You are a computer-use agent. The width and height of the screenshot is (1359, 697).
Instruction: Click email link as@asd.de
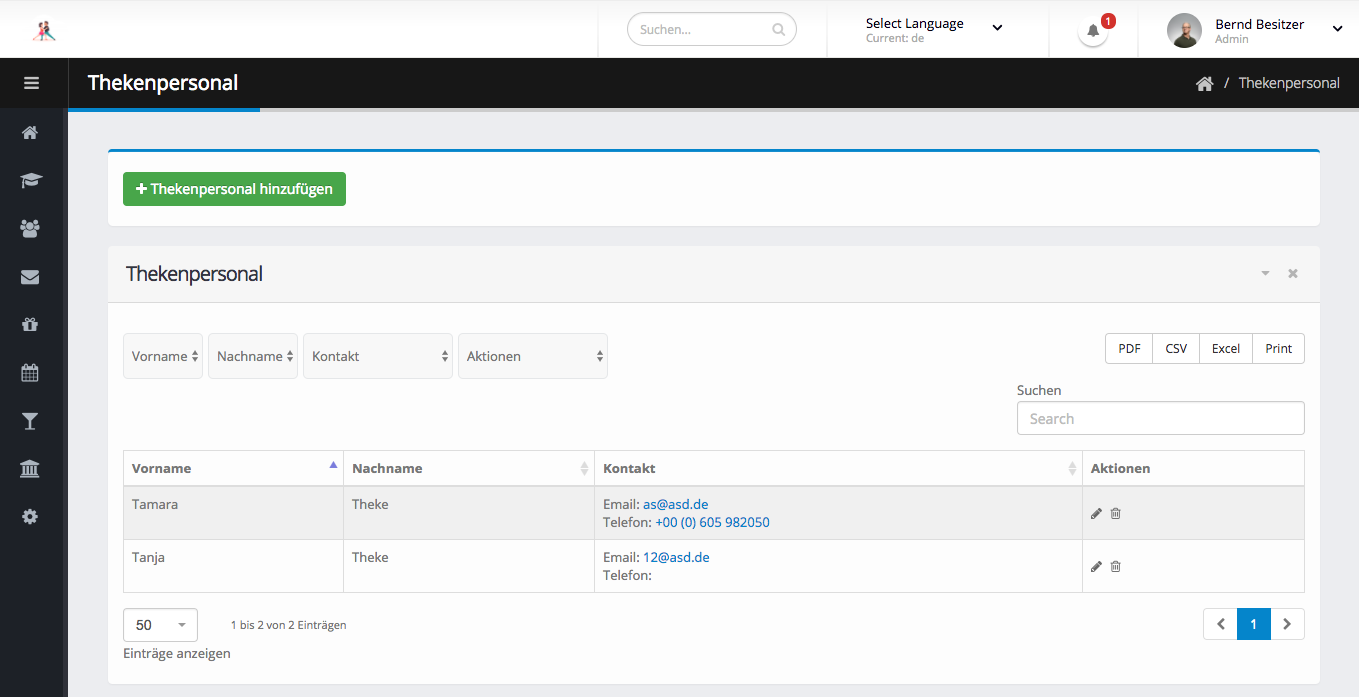point(675,504)
